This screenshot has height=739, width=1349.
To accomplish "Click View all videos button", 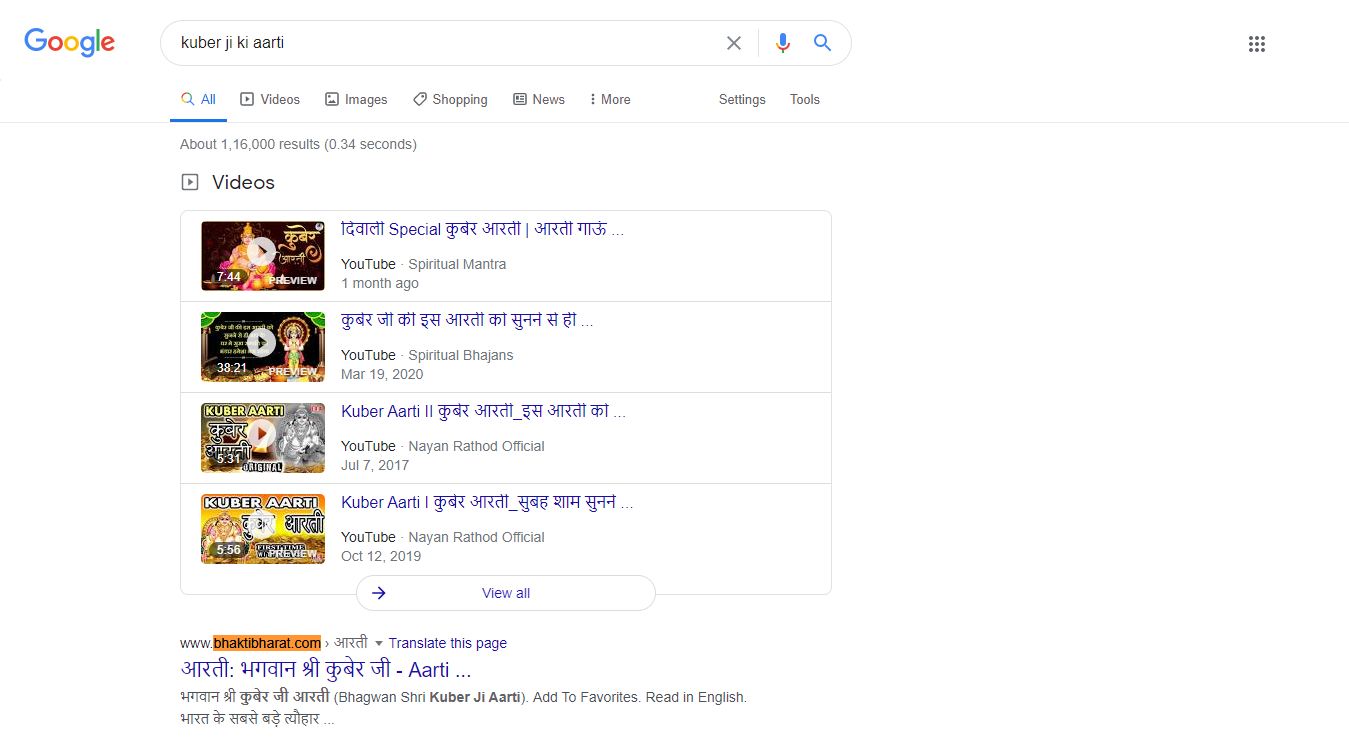I will (x=505, y=593).
